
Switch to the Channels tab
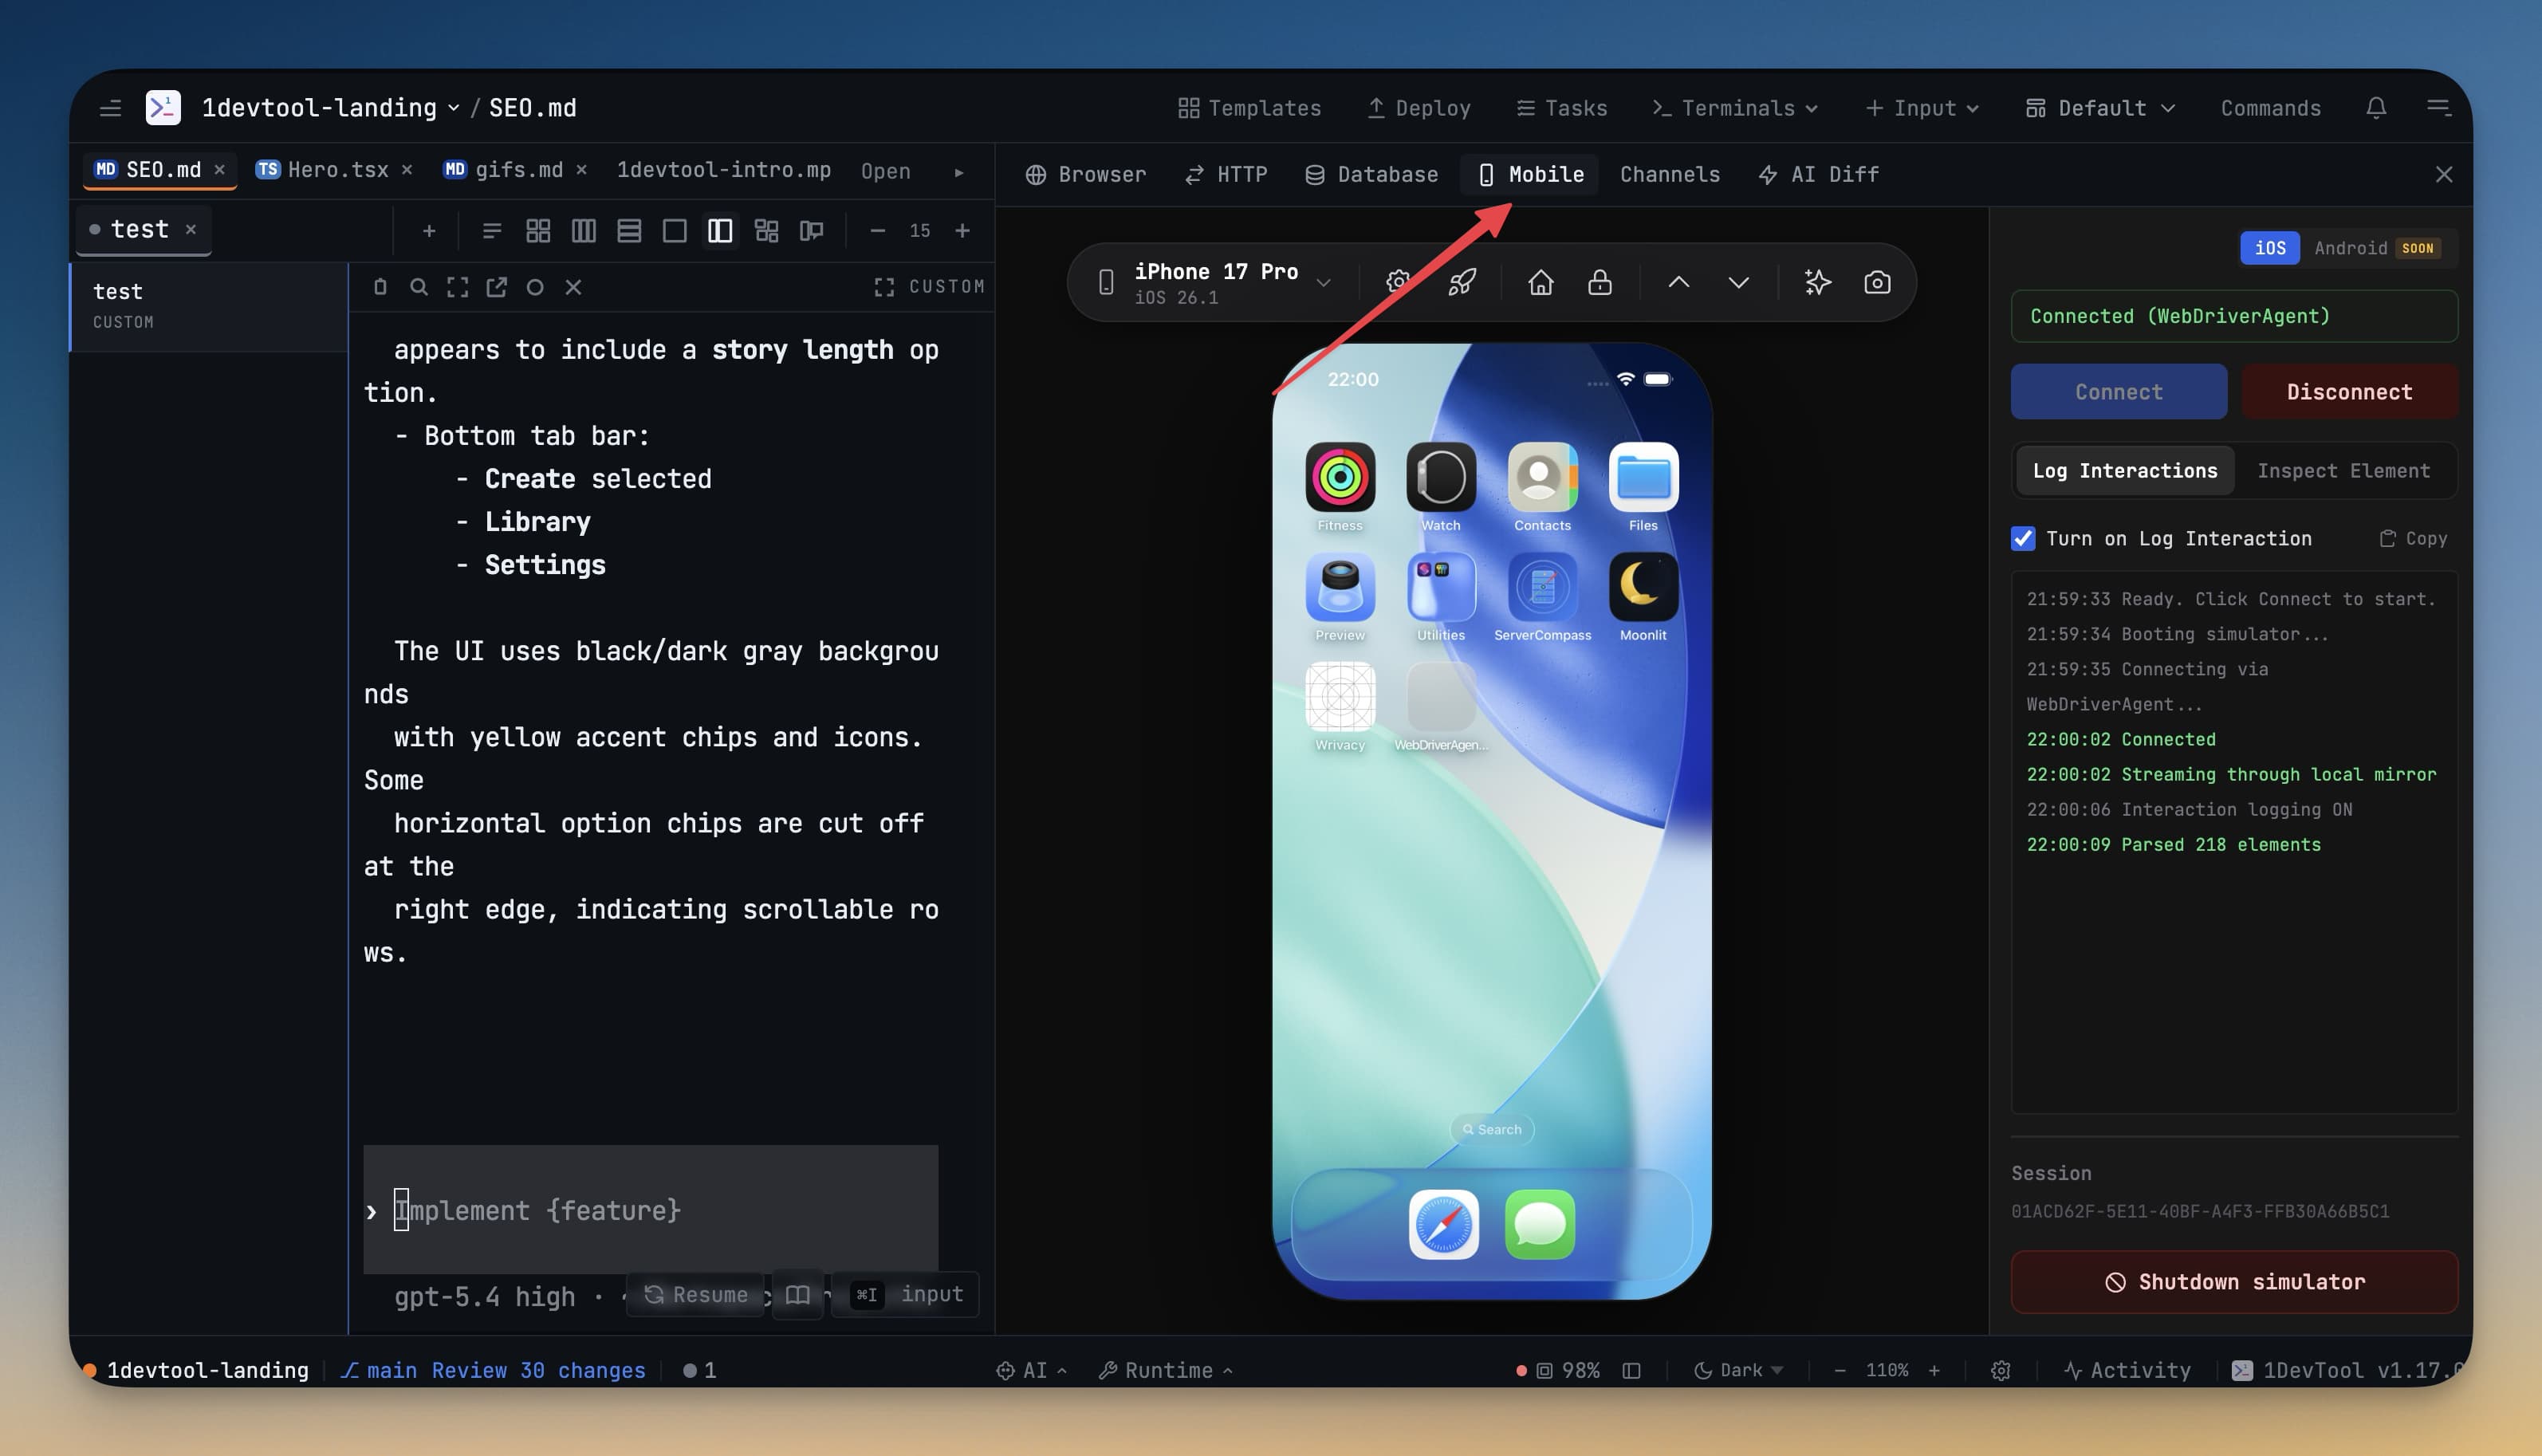pyautogui.click(x=1670, y=174)
